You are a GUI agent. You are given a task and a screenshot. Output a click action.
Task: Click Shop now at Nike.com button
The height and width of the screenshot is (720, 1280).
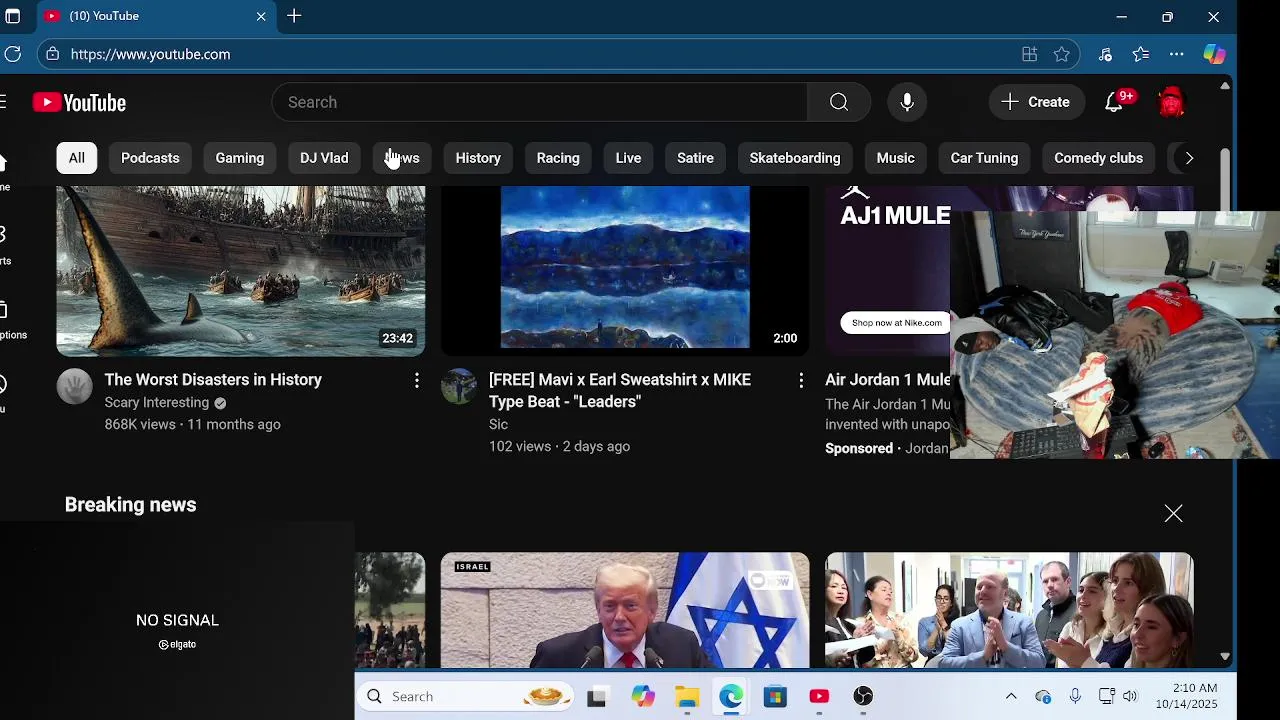point(896,322)
